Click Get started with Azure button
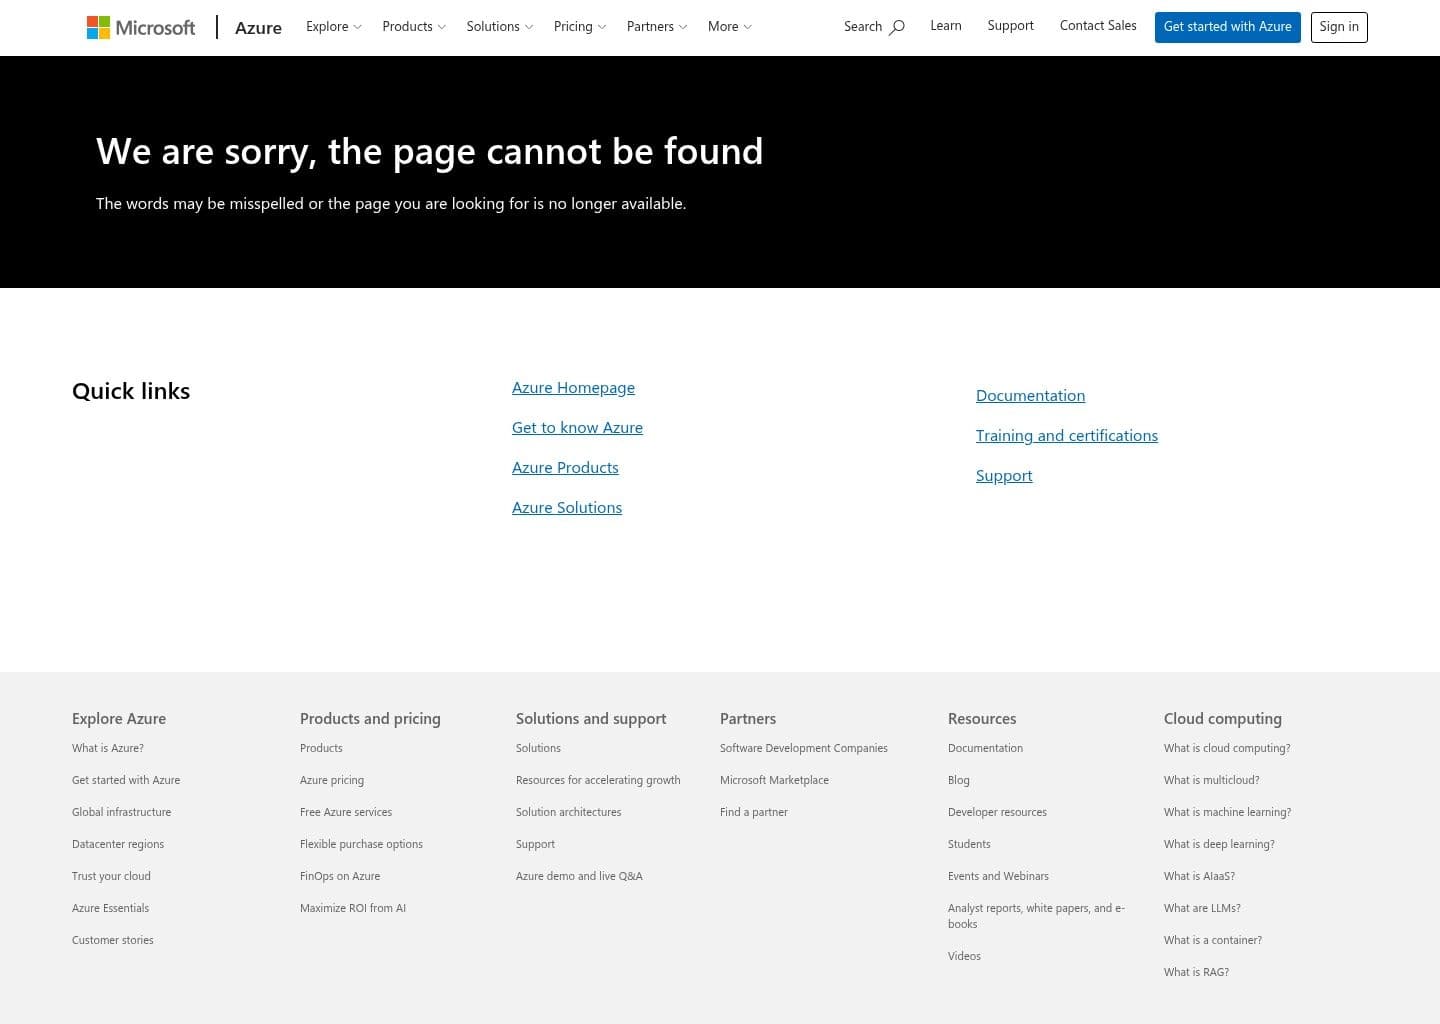The height and width of the screenshot is (1024, 1440). point(1228,27)
